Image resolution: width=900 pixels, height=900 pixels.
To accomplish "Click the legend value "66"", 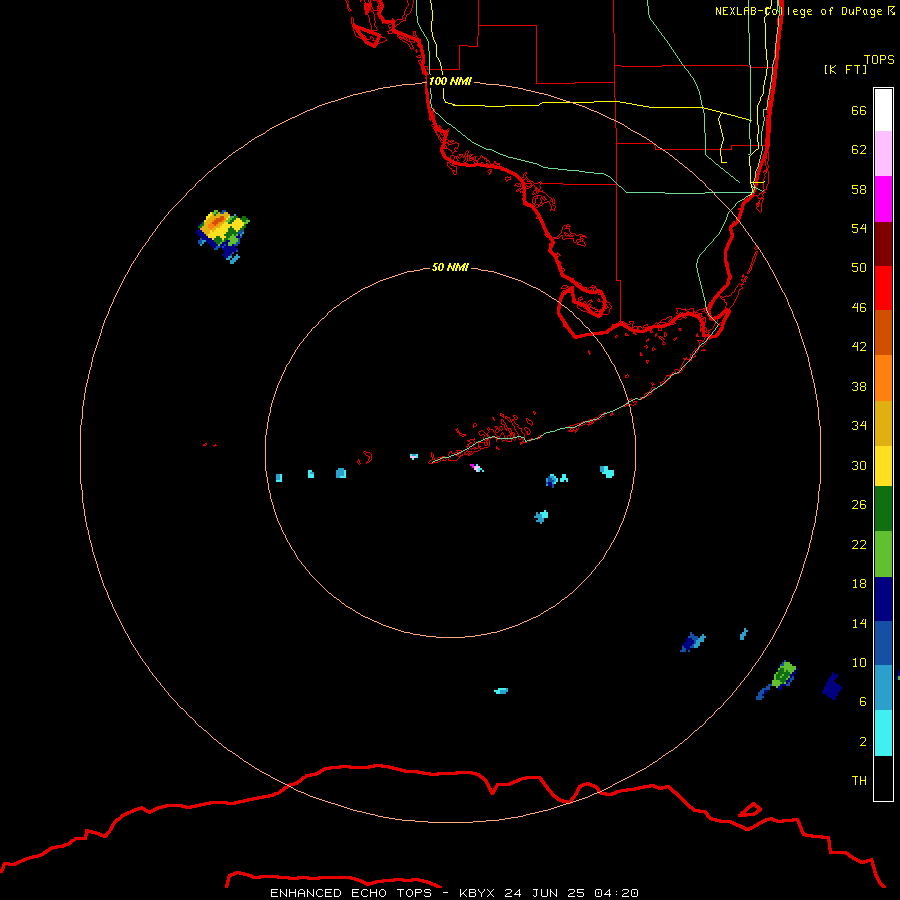I will tap(859, 111).
